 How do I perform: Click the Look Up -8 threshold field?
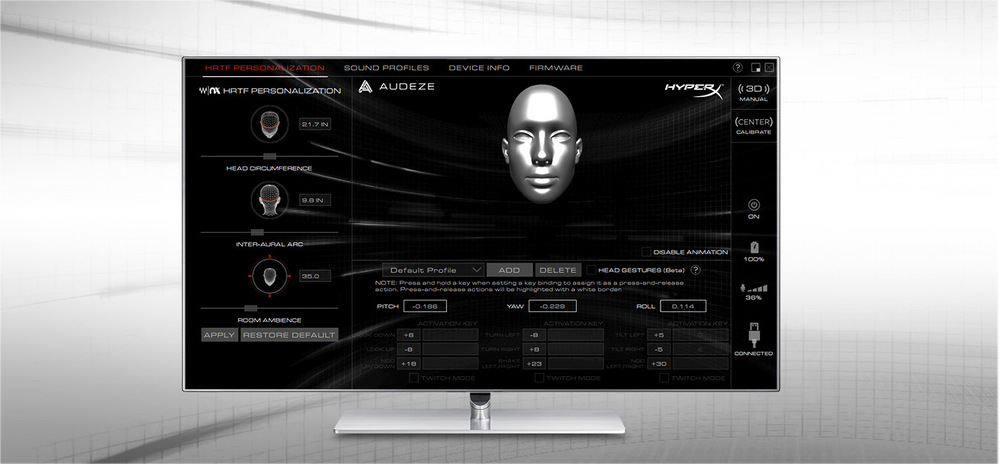pos(409,349)
